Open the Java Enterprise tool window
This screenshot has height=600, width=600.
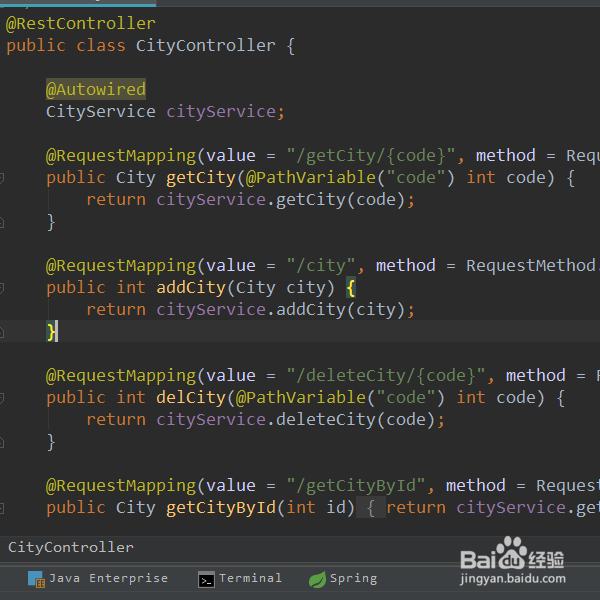point(98,578)
